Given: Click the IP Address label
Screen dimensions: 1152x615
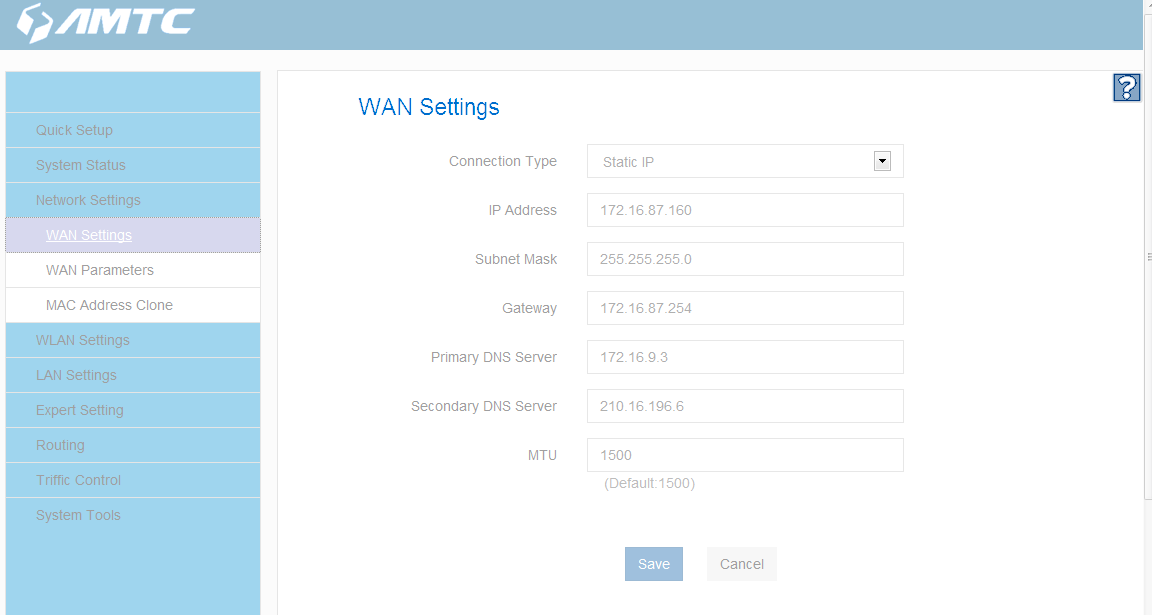Looking at the screenshot, I should coord(522,210).
